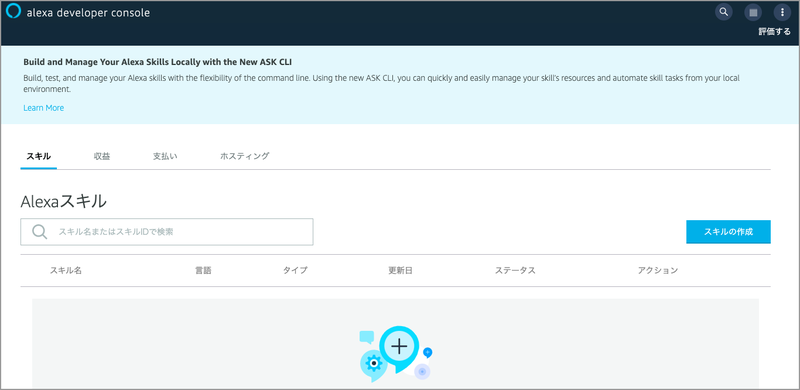Open the Learn More link

point(43,108)
